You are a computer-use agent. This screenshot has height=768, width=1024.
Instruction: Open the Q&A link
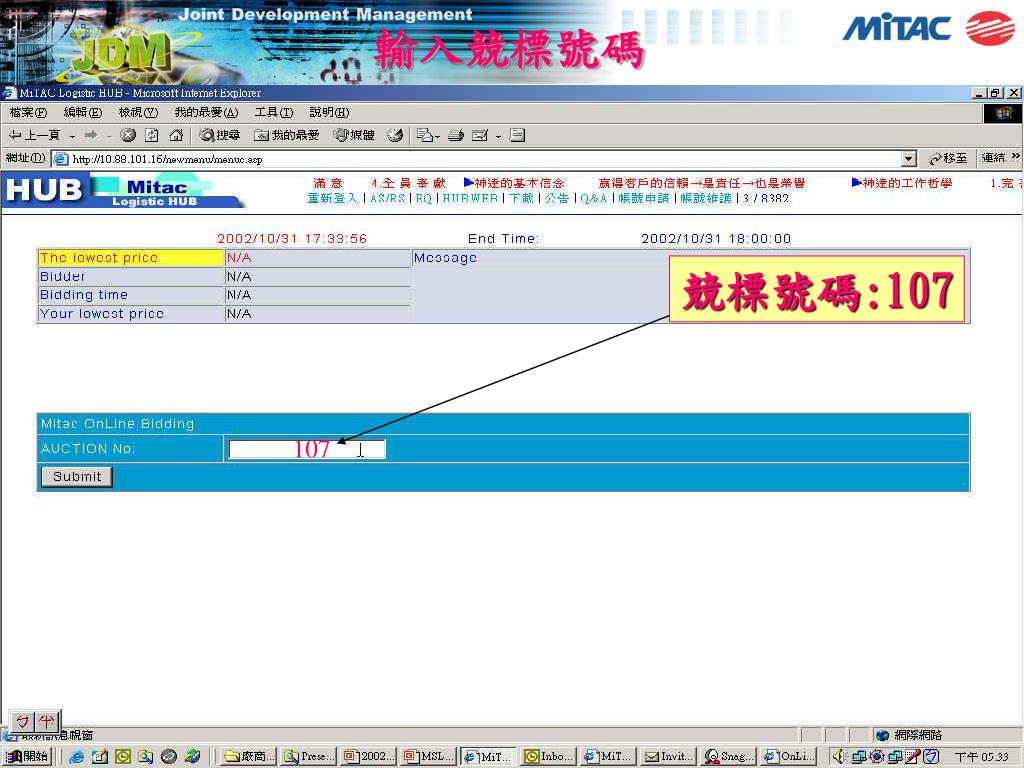tap(593, 198)
